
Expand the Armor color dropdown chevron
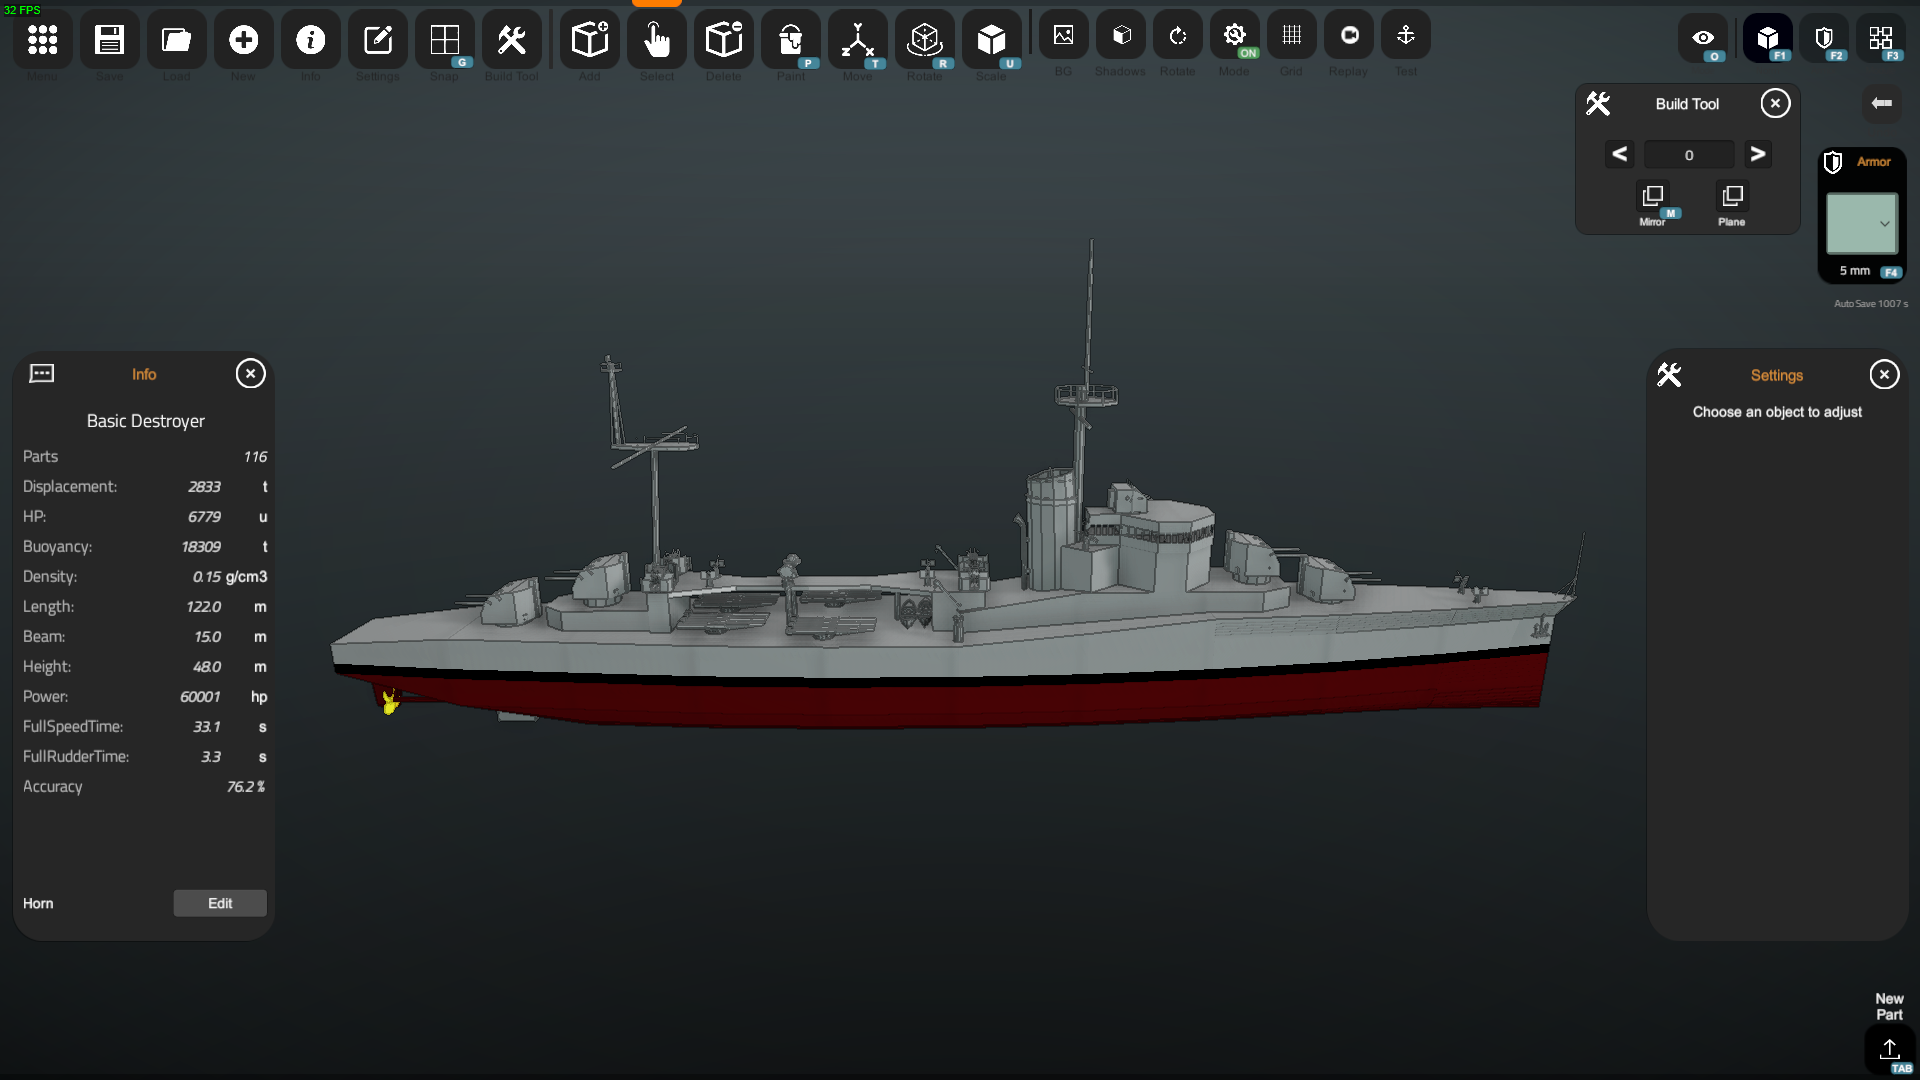click(x=1884, y=224)
